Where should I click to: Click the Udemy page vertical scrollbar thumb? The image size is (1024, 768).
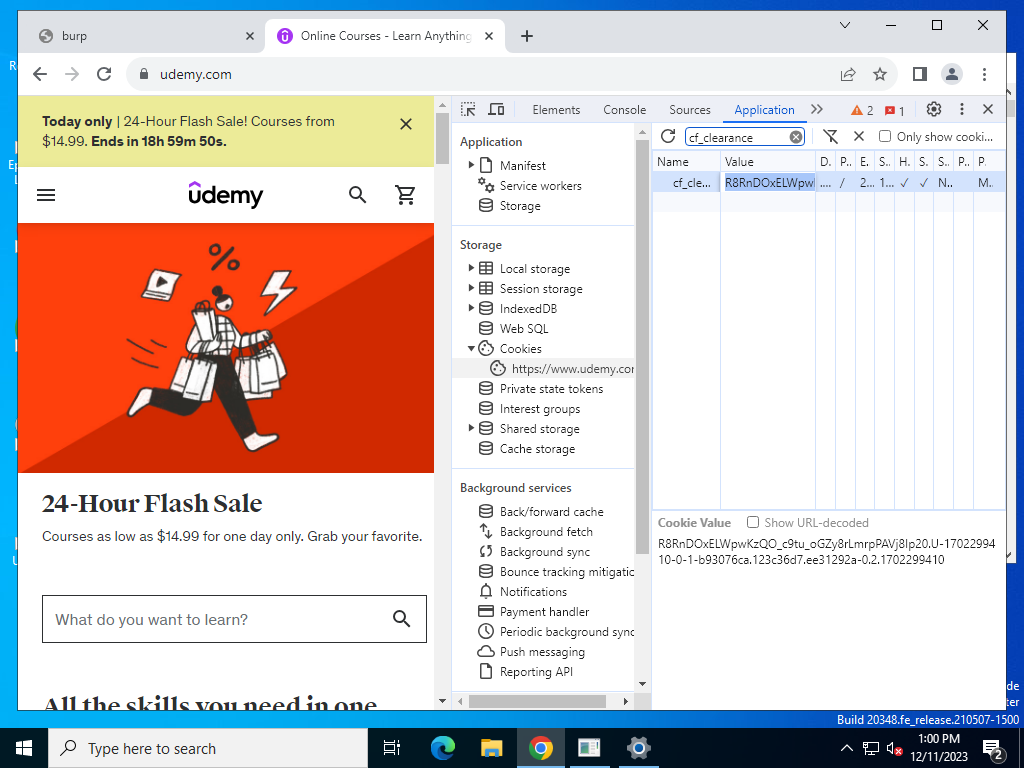(x=442, y=138)
